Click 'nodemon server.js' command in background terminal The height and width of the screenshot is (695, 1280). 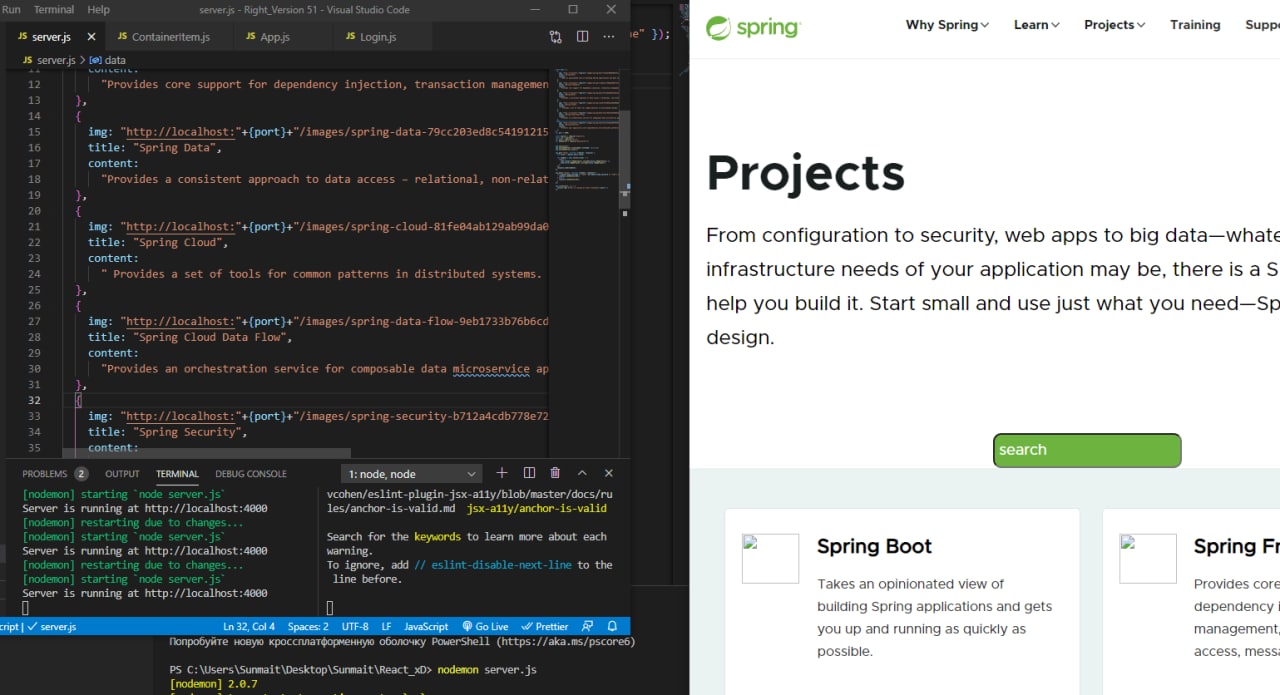pyautogui.click(x=487, y=669)
